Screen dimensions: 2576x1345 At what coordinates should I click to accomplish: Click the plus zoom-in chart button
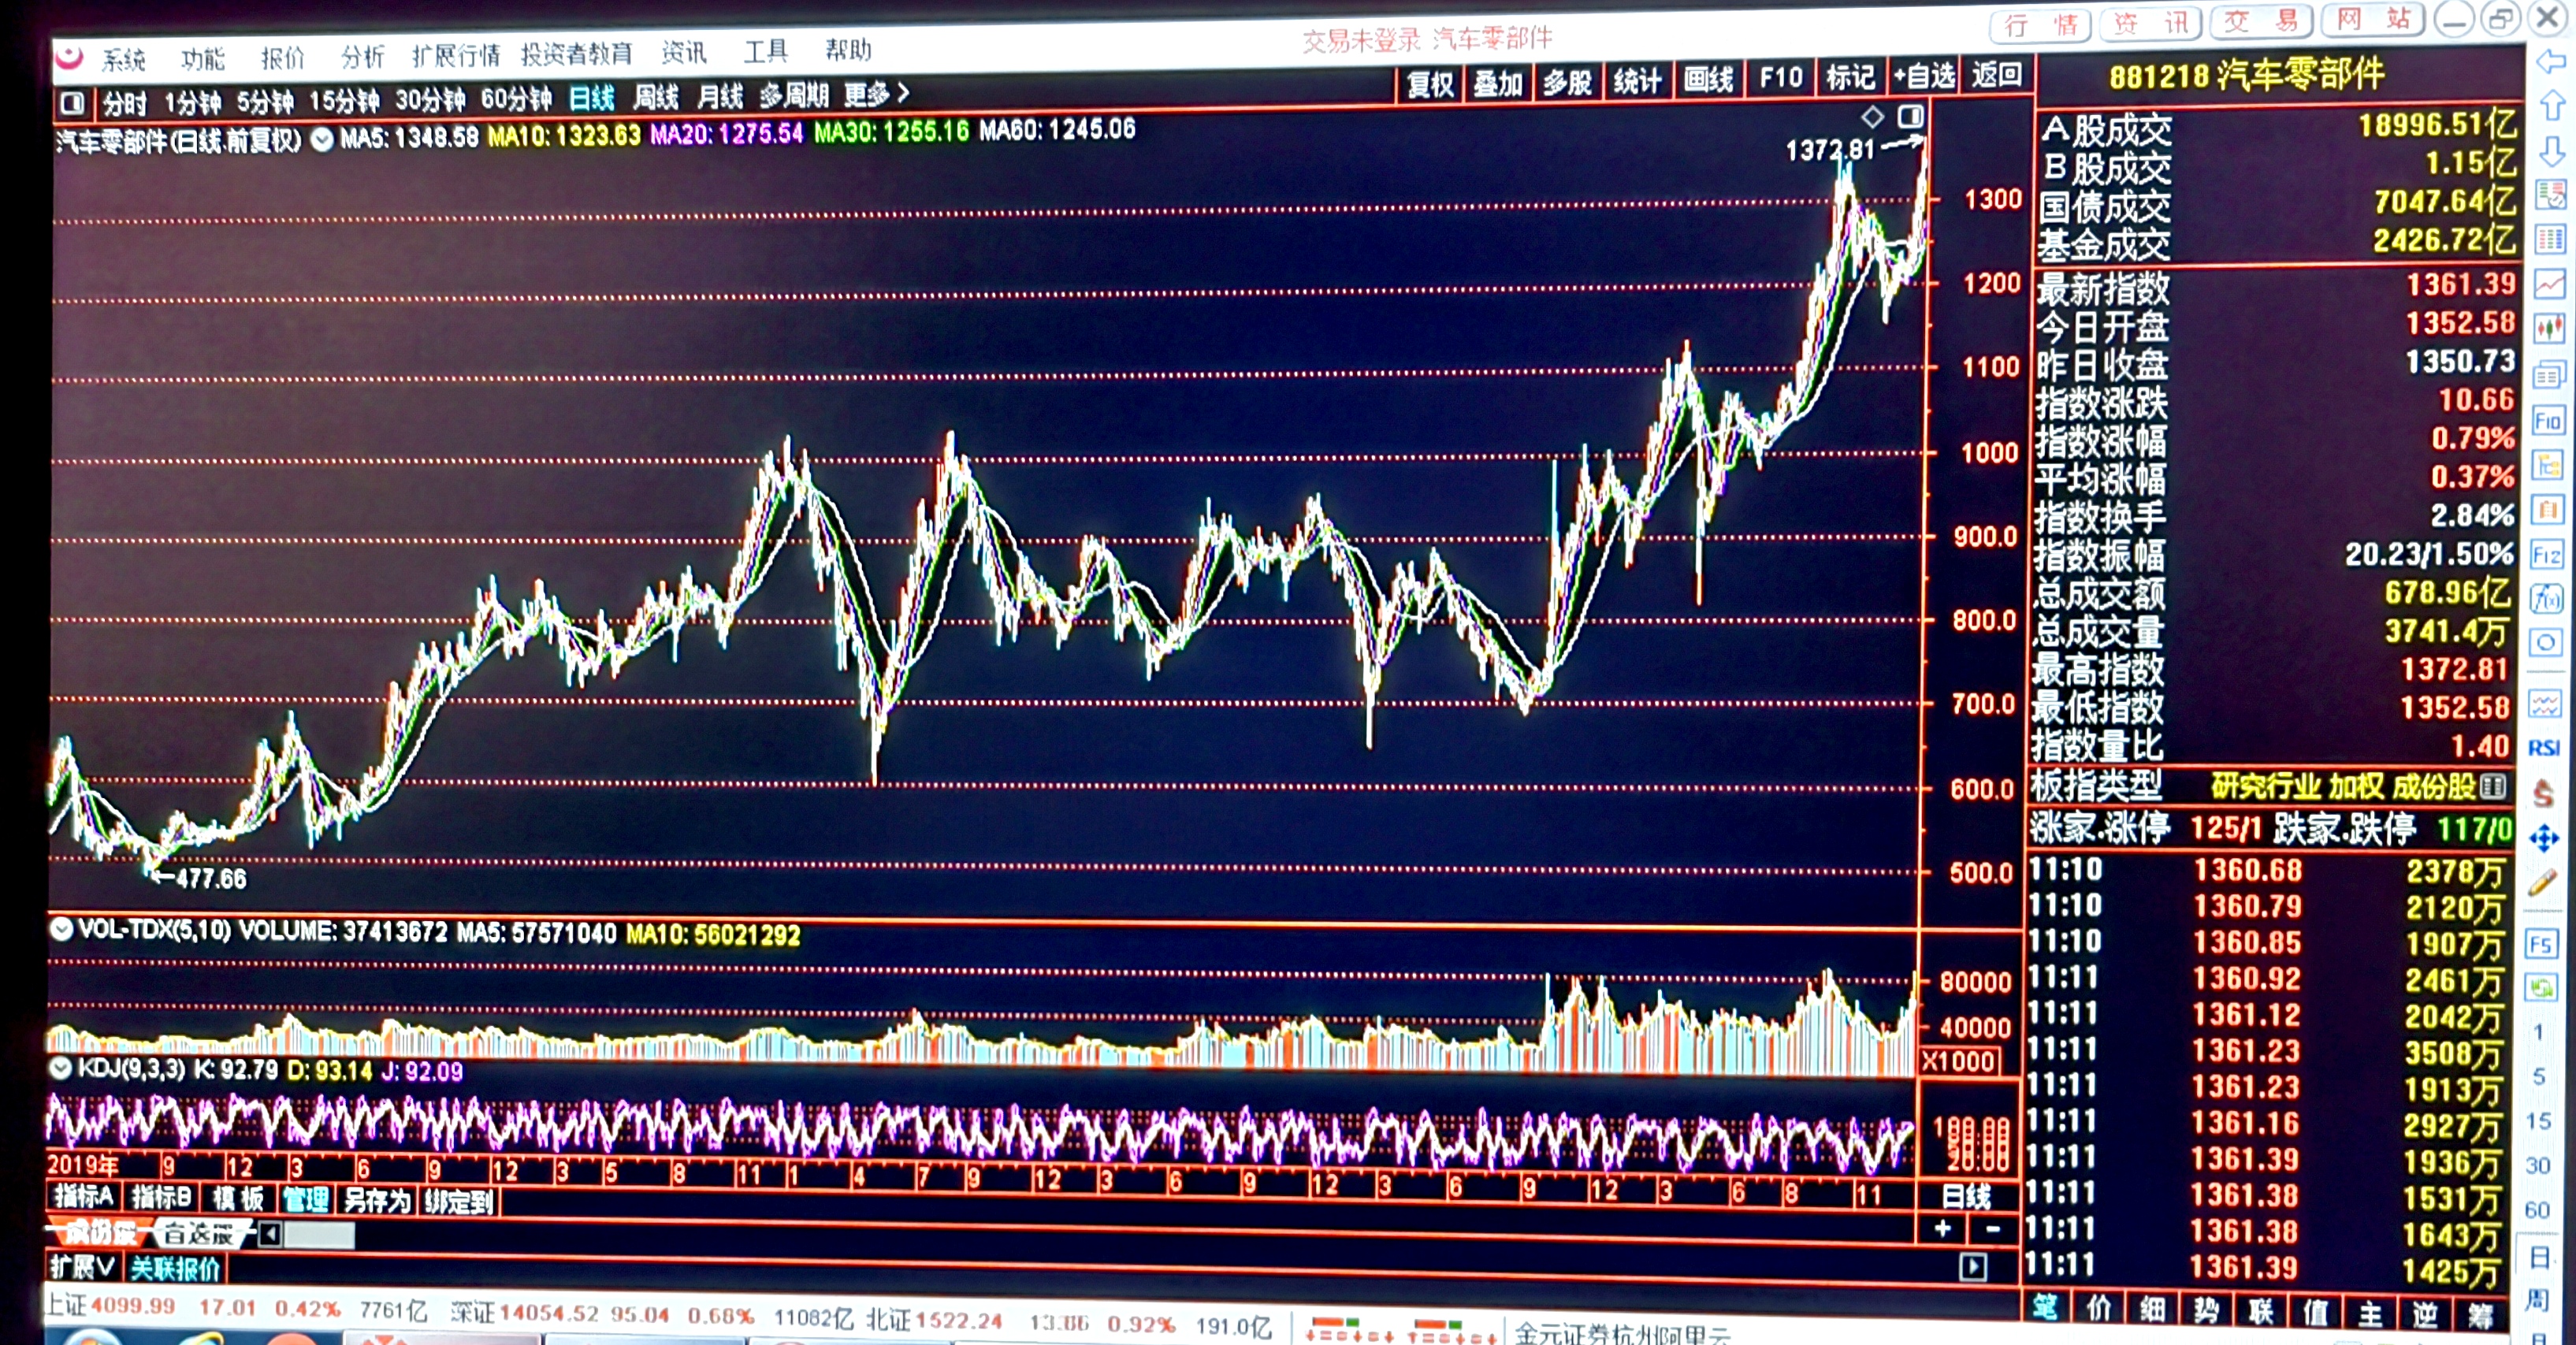coord(1942,1229)
